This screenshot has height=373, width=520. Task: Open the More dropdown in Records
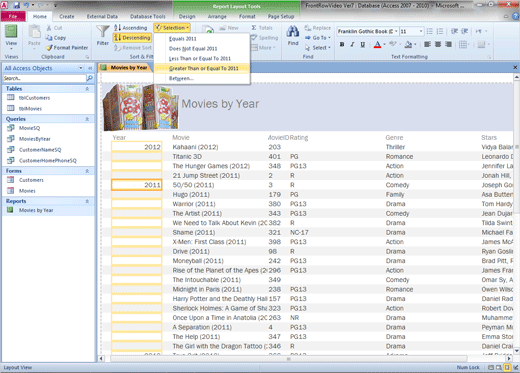click(263, 48)
